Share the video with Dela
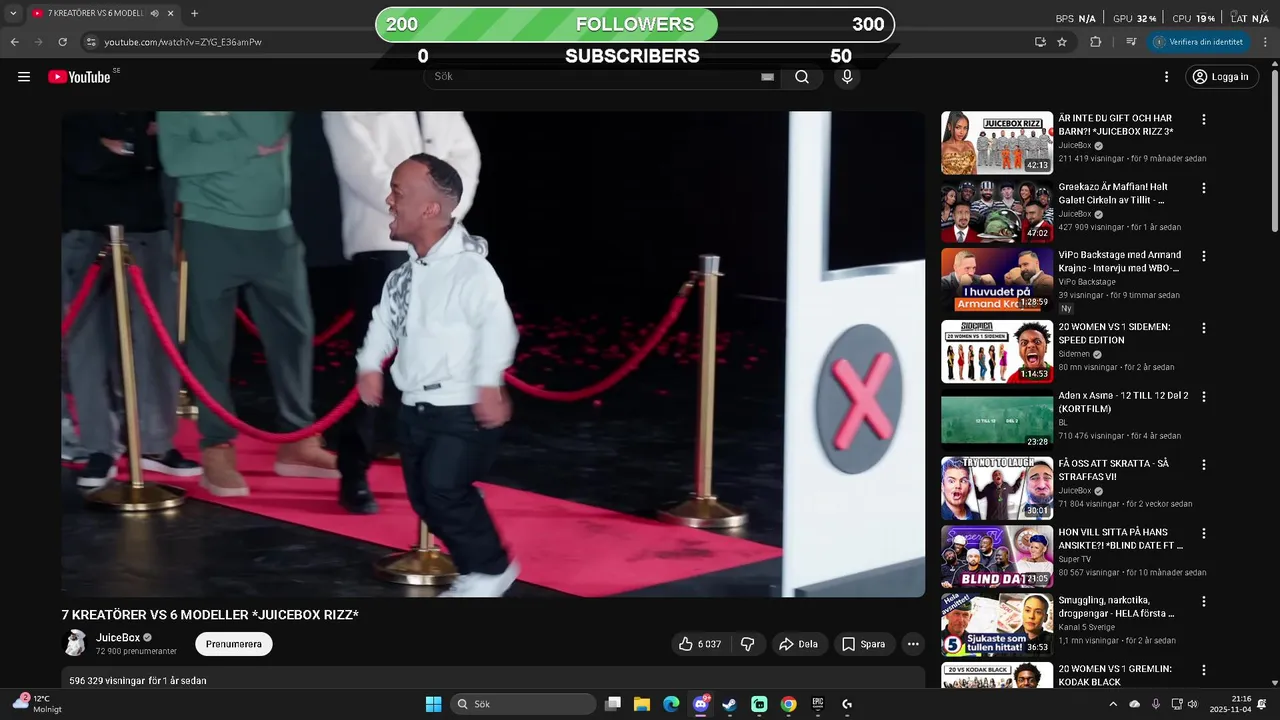The image size is (1280, 720). 799,644
